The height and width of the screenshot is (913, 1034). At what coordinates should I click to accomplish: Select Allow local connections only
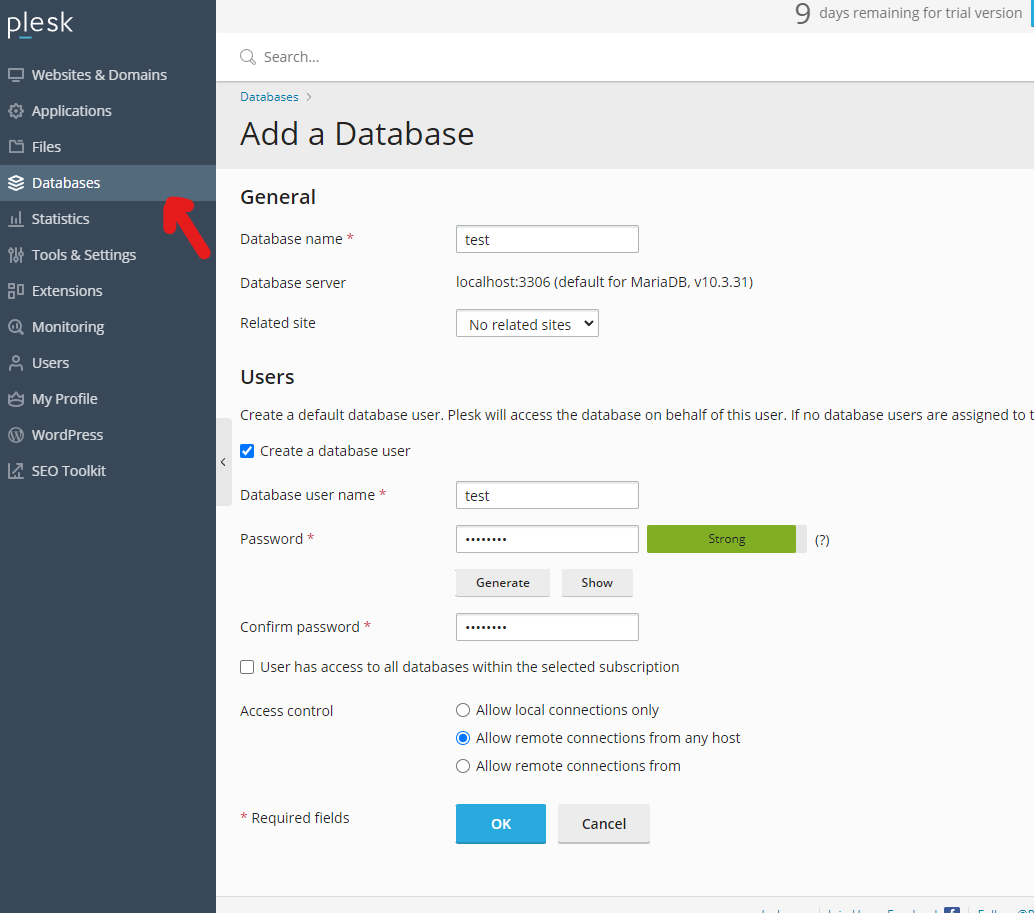463,709
